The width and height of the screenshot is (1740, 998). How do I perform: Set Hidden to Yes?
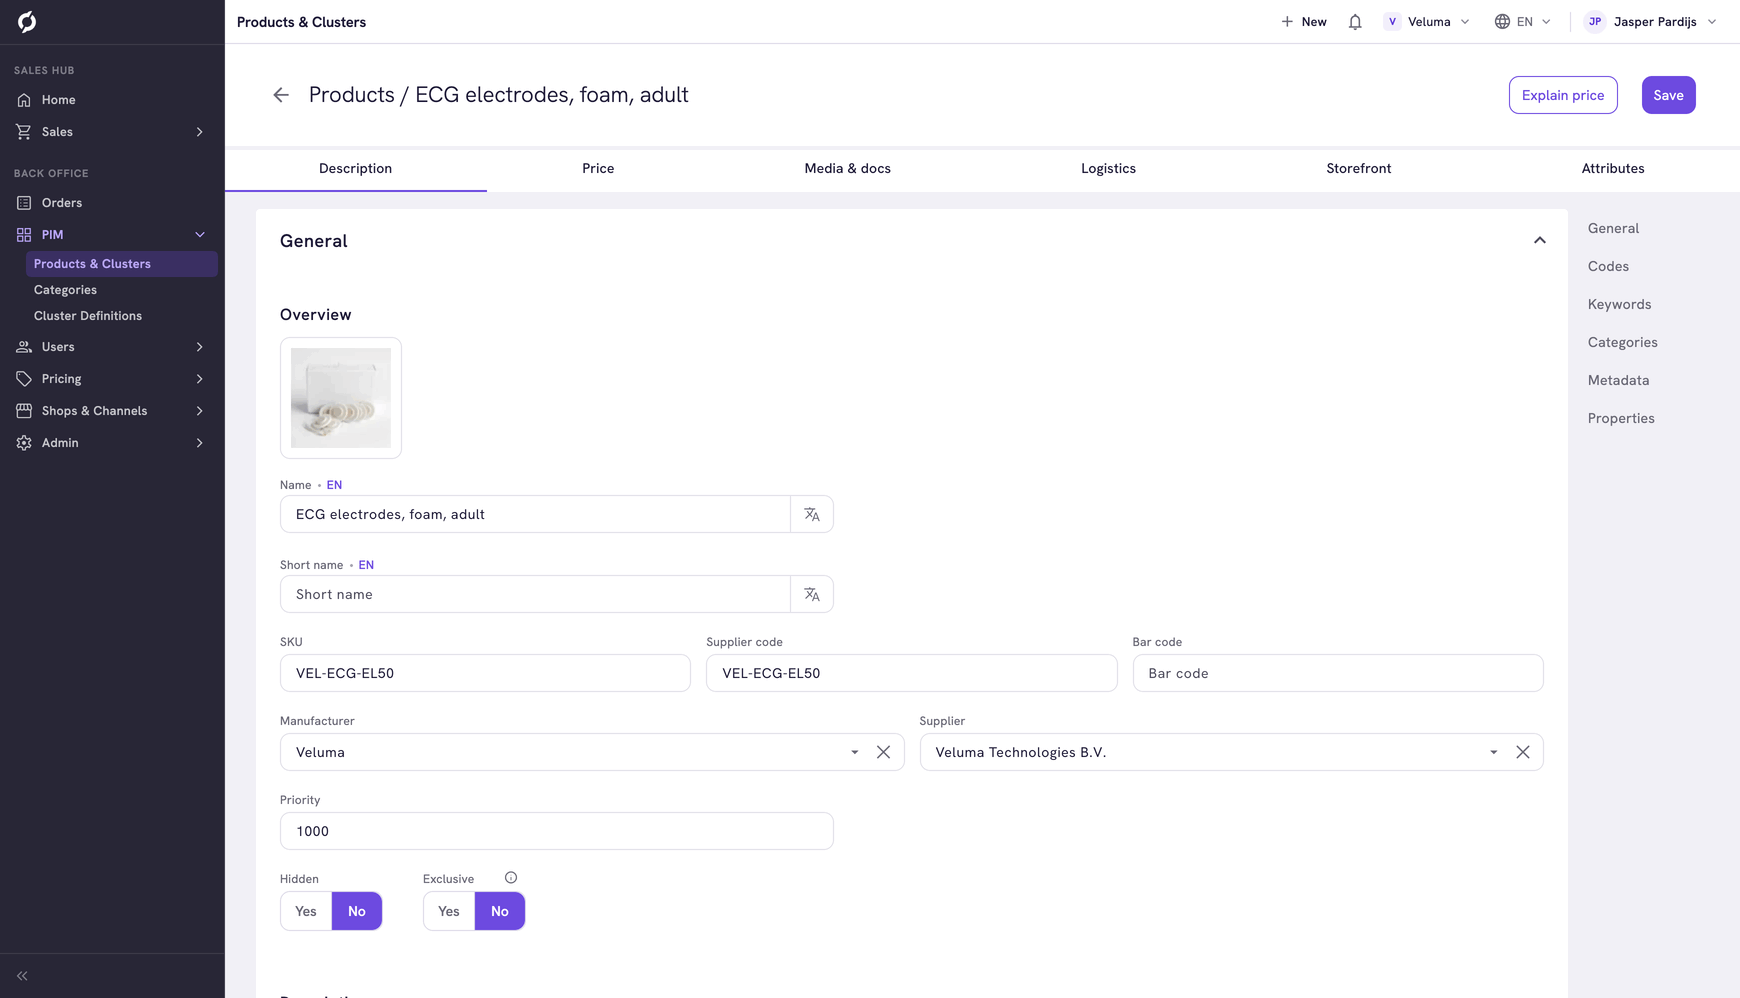[306, 911]
